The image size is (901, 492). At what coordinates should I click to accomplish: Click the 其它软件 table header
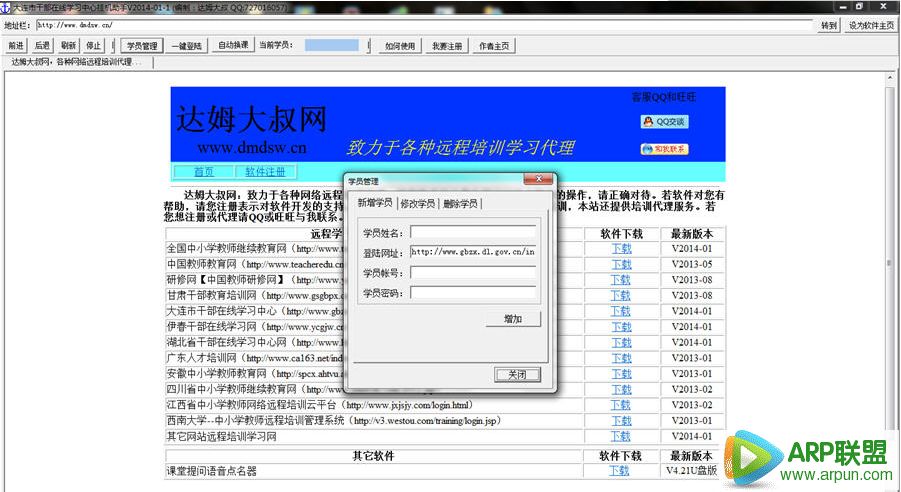point(374,456)
